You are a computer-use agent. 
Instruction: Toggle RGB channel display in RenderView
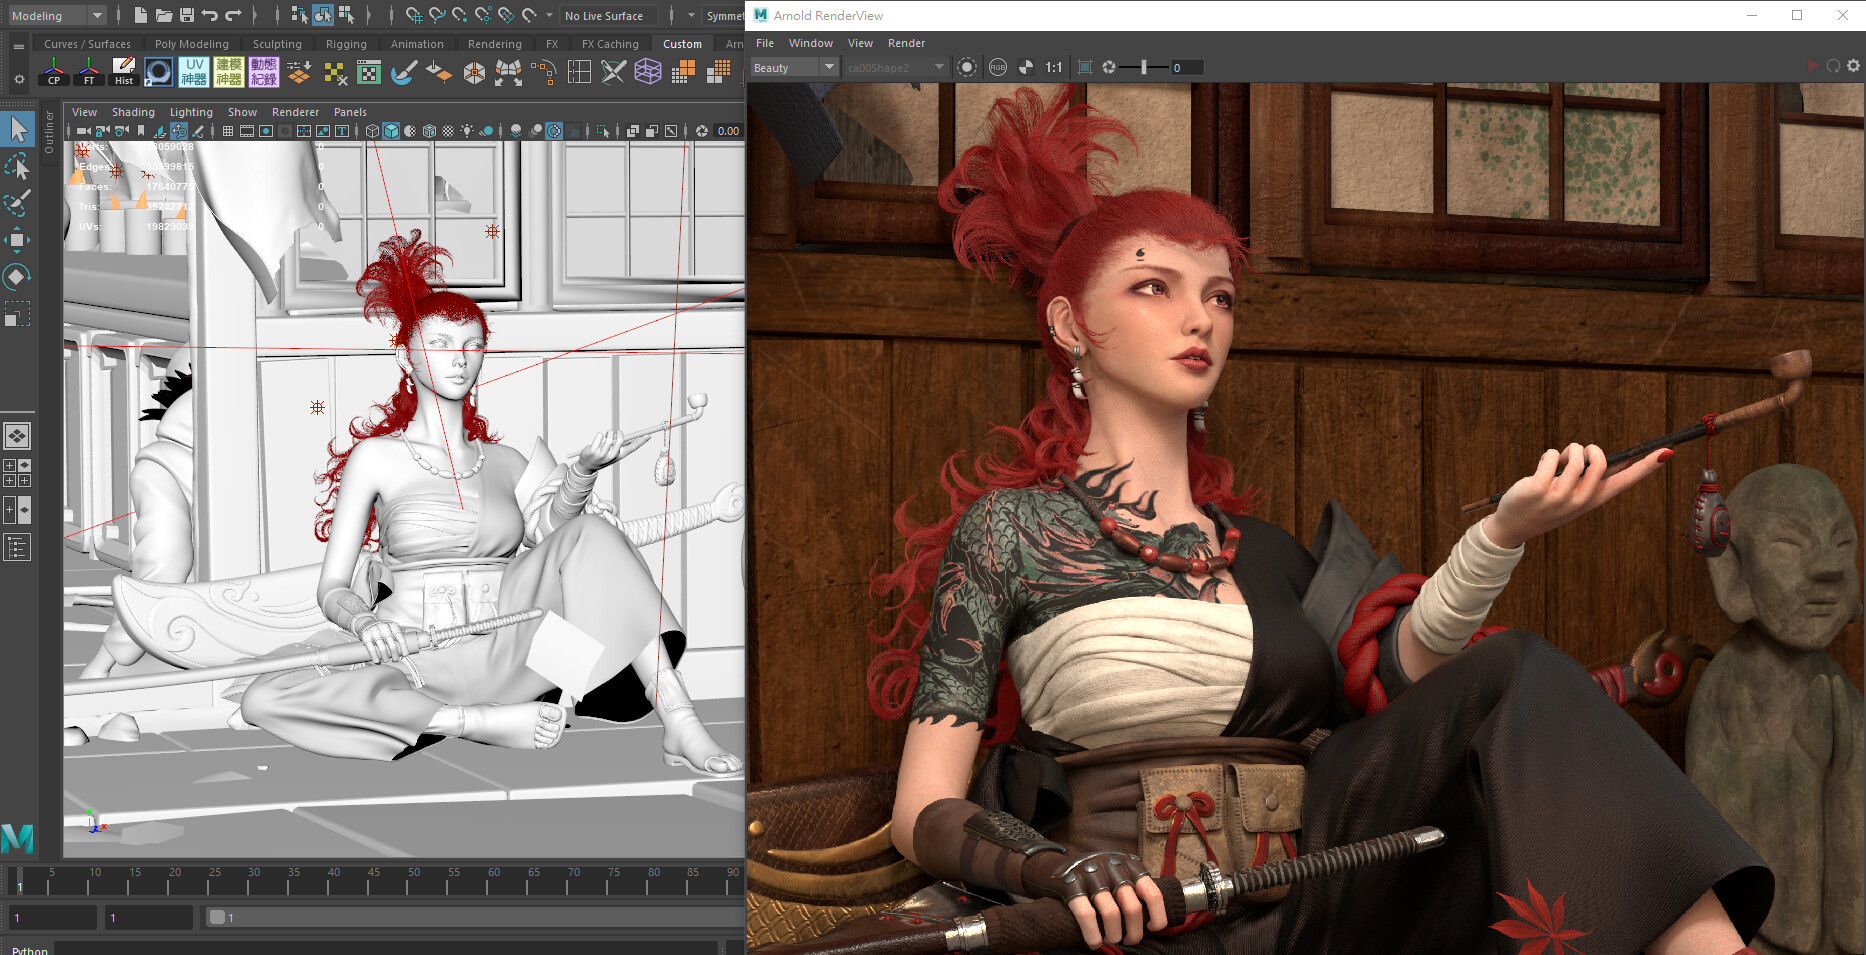click(x=997, y=67)
